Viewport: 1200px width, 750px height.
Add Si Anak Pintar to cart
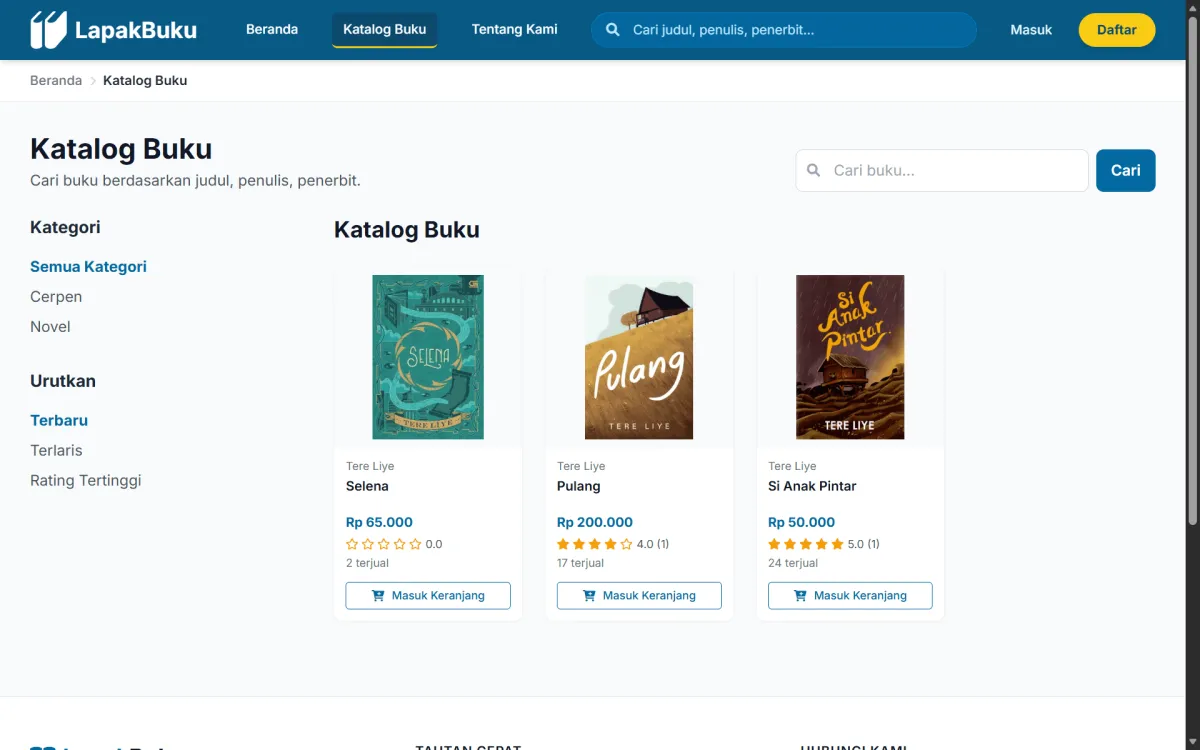tap(850, 596)
